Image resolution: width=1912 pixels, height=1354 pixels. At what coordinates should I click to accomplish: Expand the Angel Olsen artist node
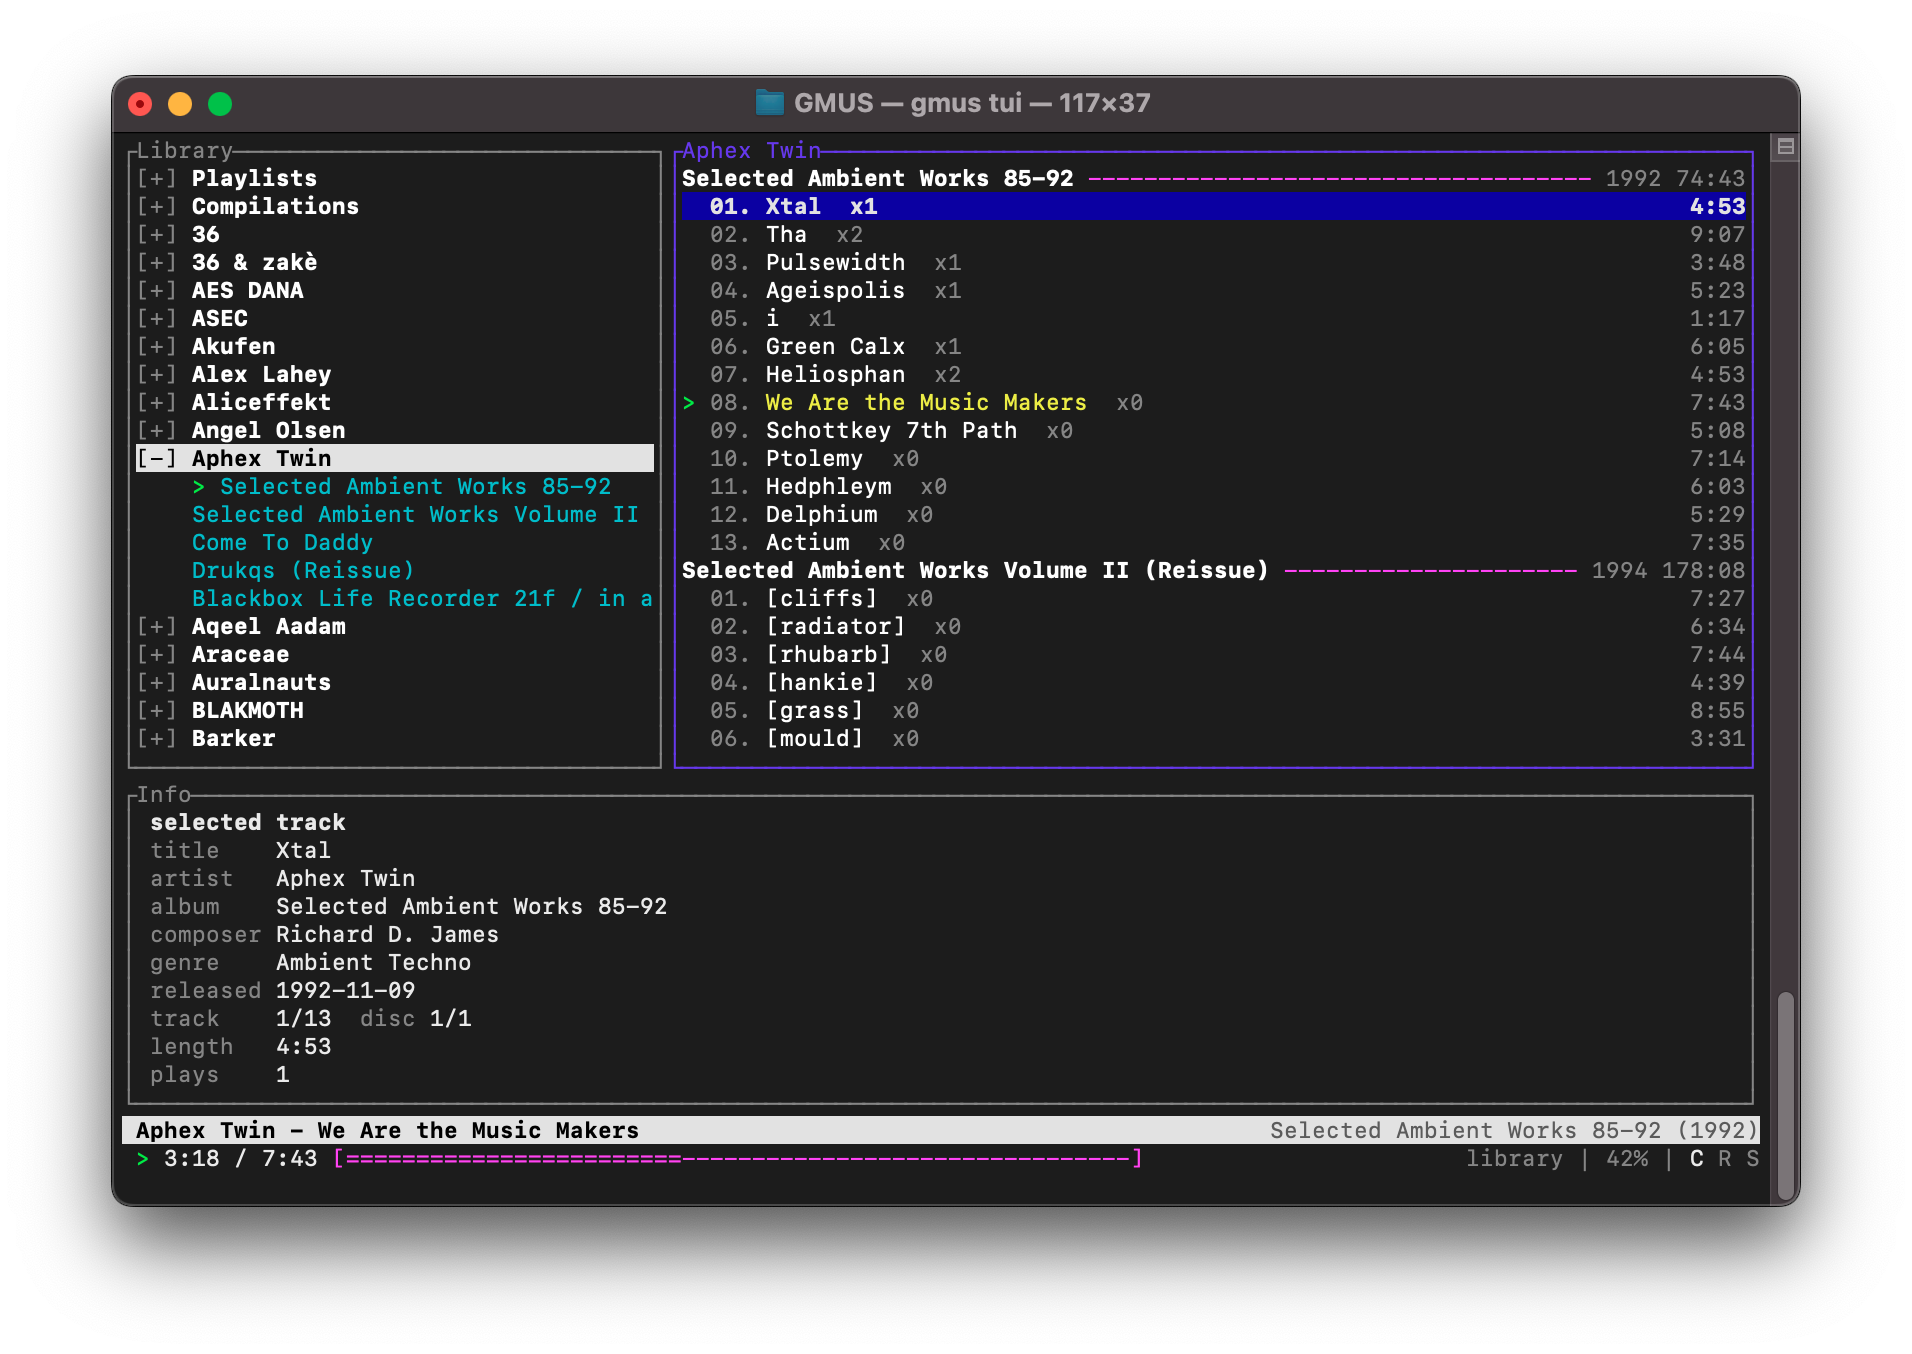pyautogui.click(x=156, y=431)
